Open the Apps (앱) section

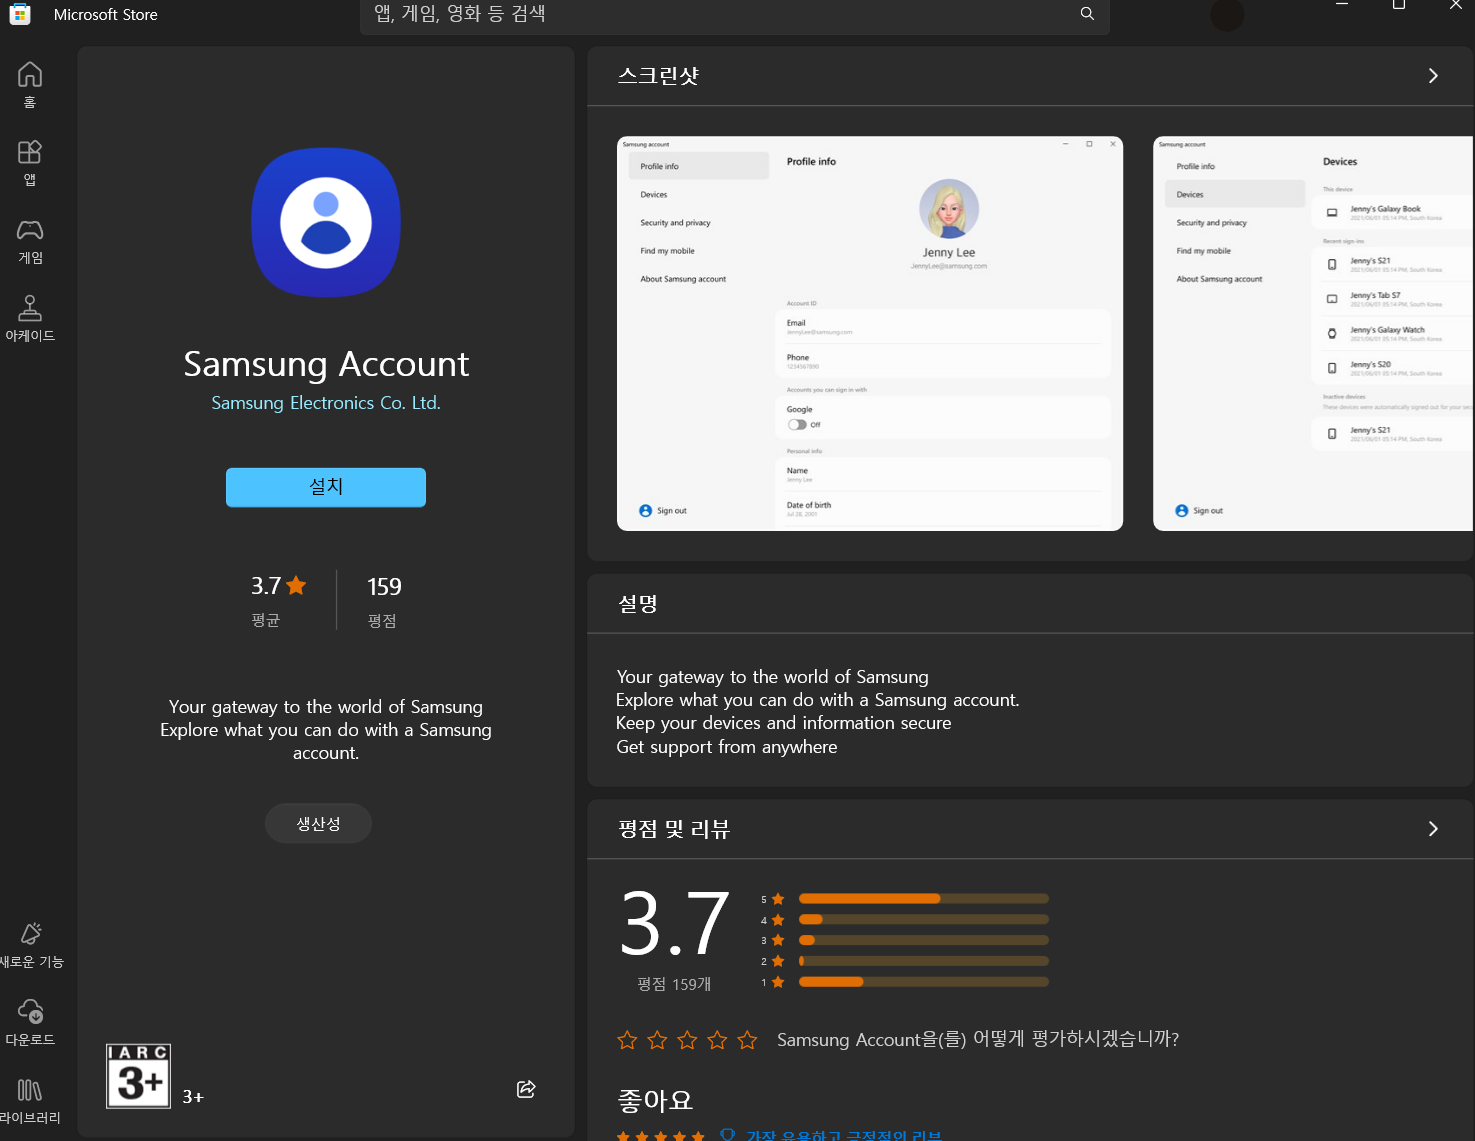pos(30,163)
